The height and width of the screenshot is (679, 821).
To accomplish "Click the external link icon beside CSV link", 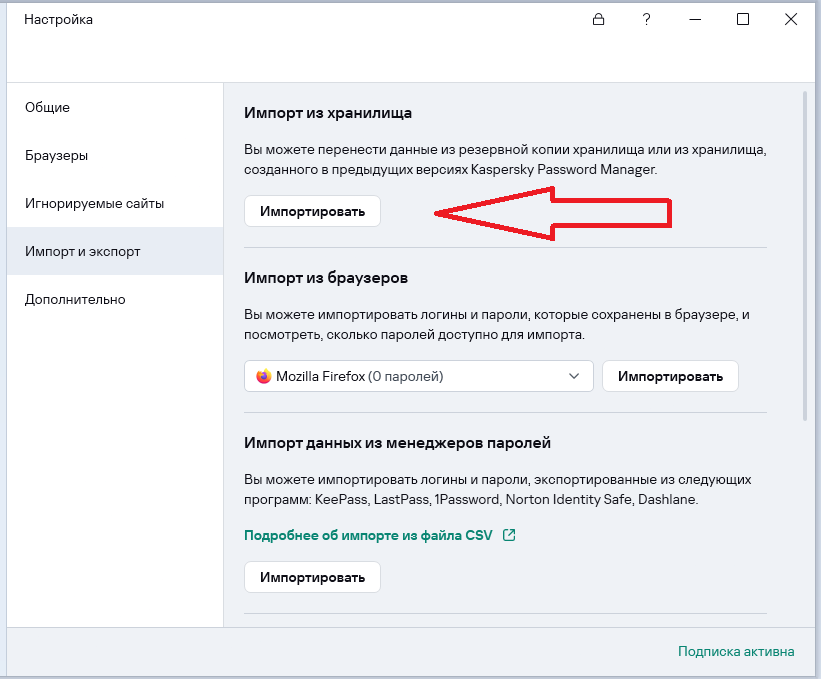I will 509,535.
